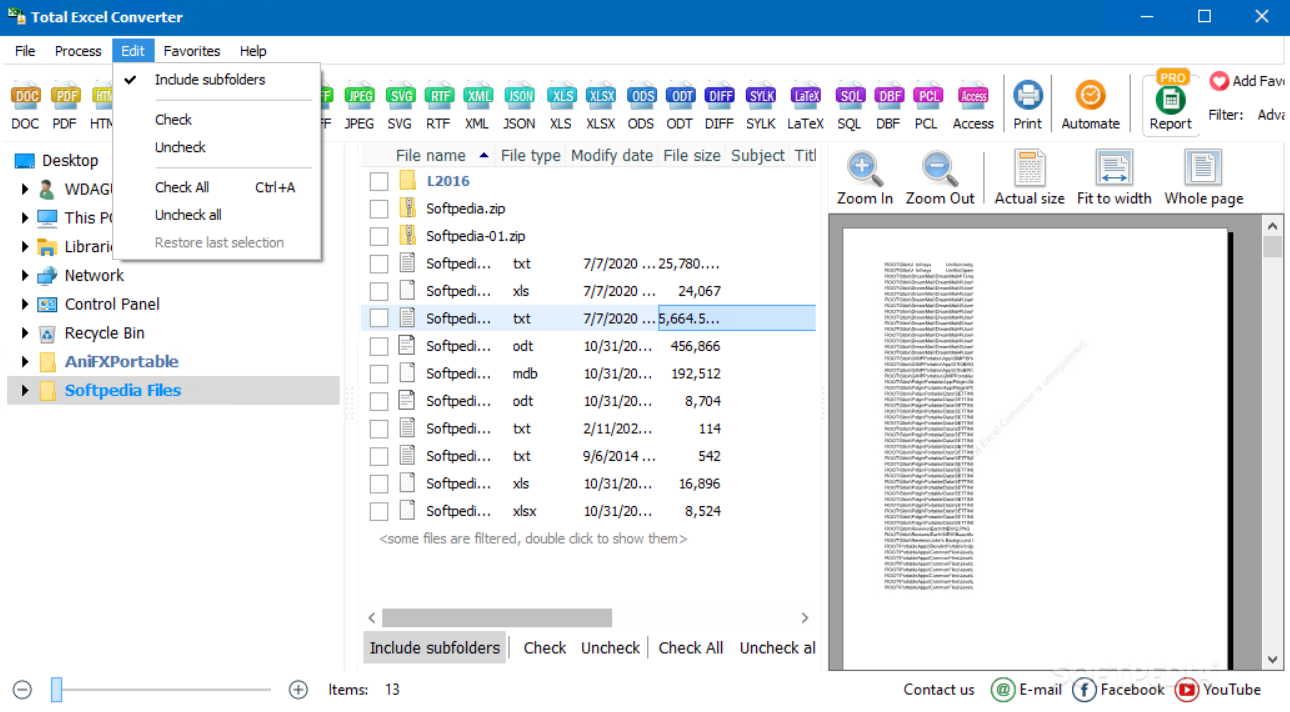Check the Softpedia-01.zip checkbox
This screenshot has width=1290, height=712.
(x=379, y=237)
